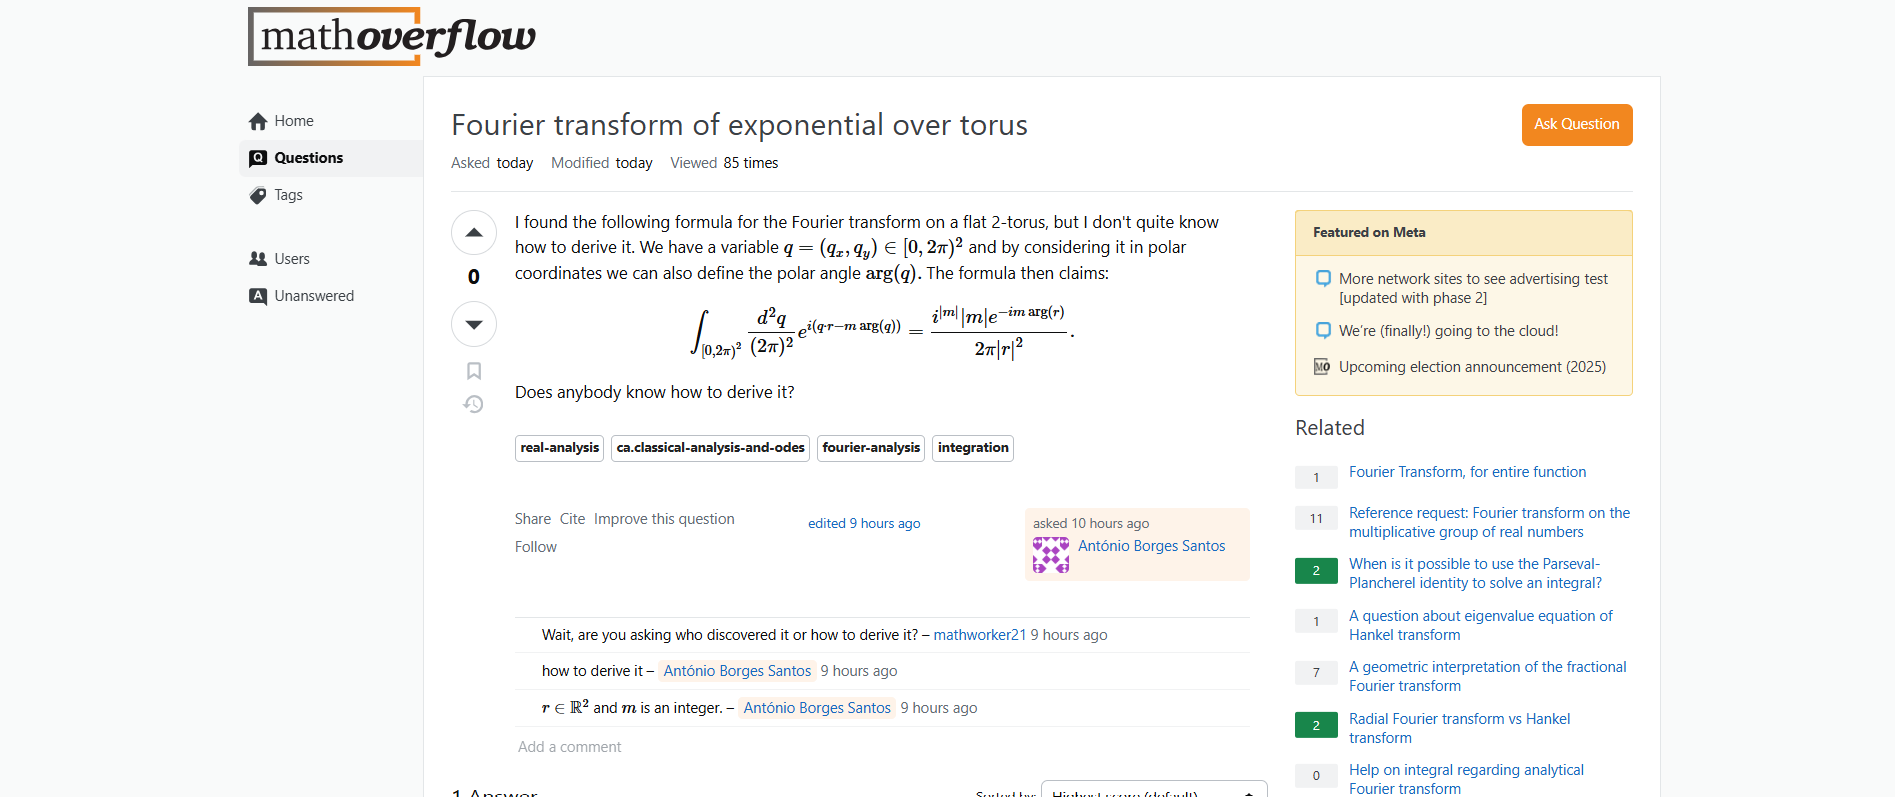1895x797 pixels.
Task: Open 'edited 9 hours ago' revision link
Action: 864,523
